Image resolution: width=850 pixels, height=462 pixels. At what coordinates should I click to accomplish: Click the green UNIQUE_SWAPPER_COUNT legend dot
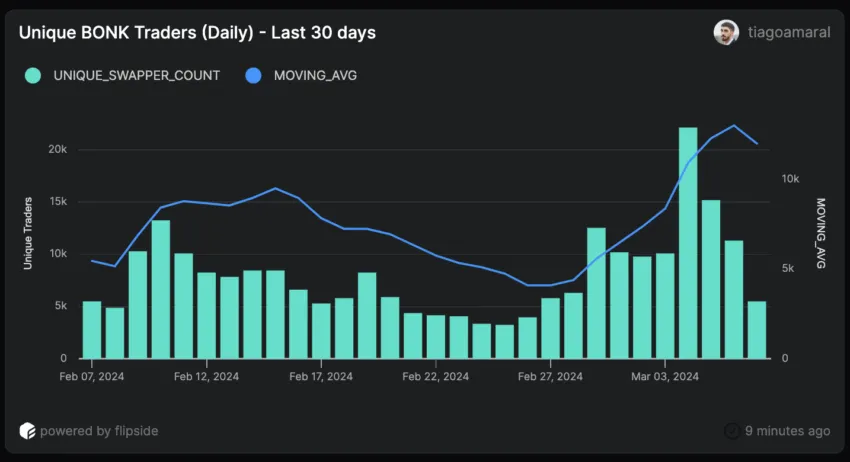coord(34,75)
